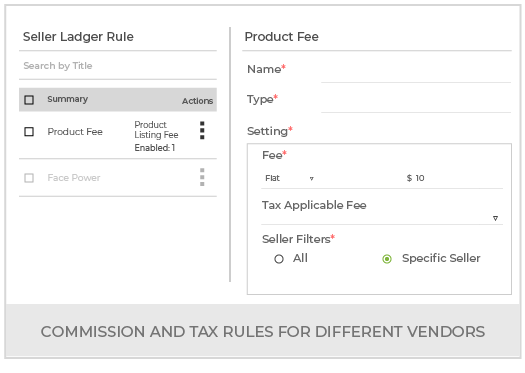
Task: Click the Tax Applicable Fee label
Action: pyautogui.click(x=314, y=205)
